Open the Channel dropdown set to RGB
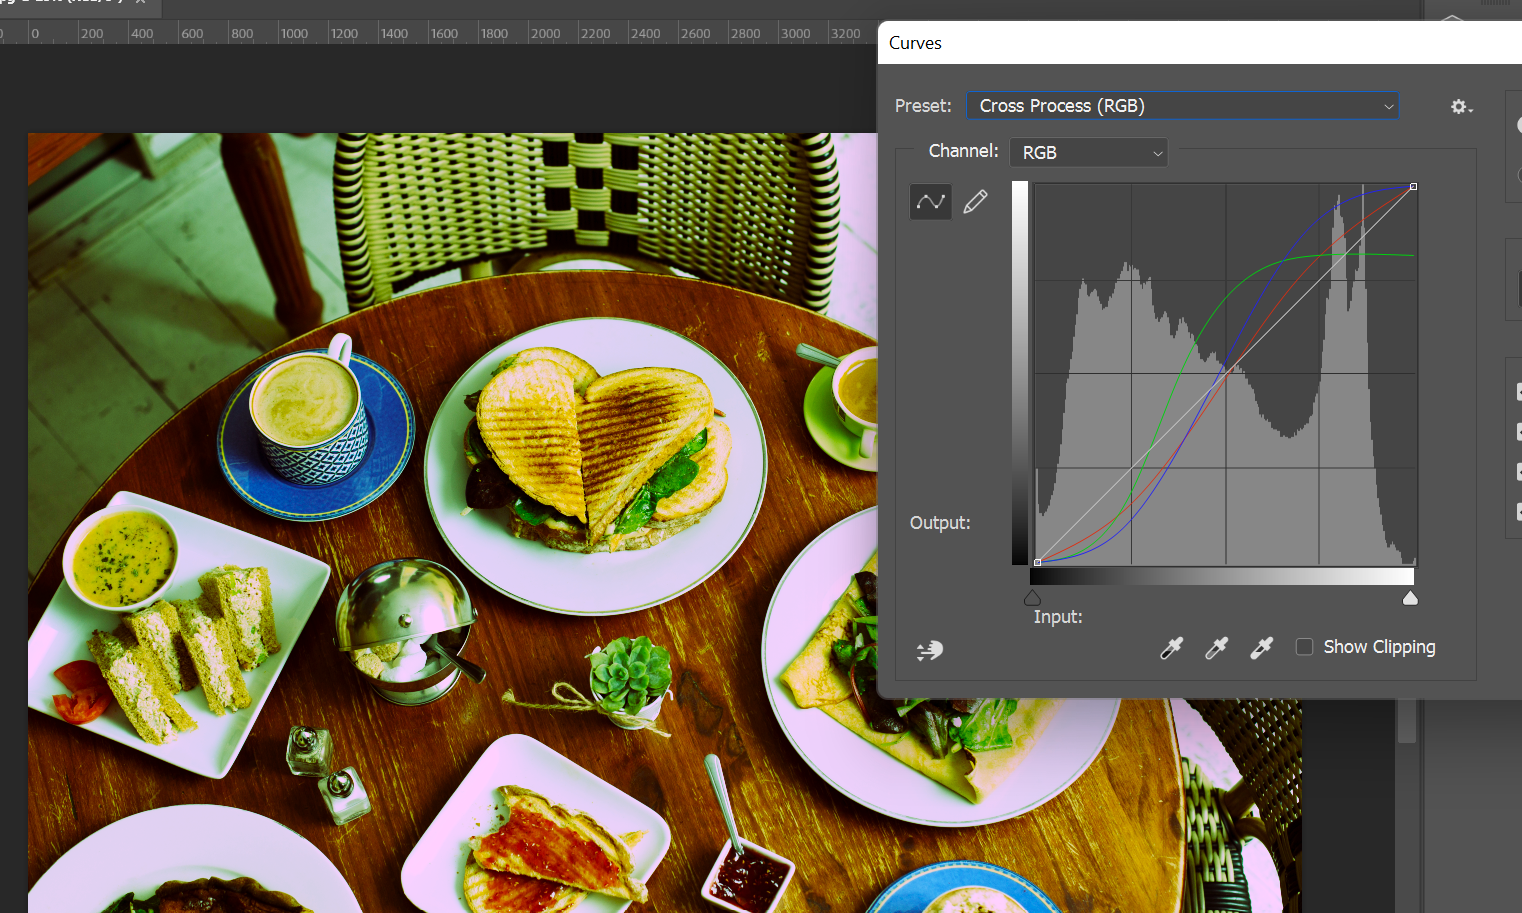 click(1089, 152)
